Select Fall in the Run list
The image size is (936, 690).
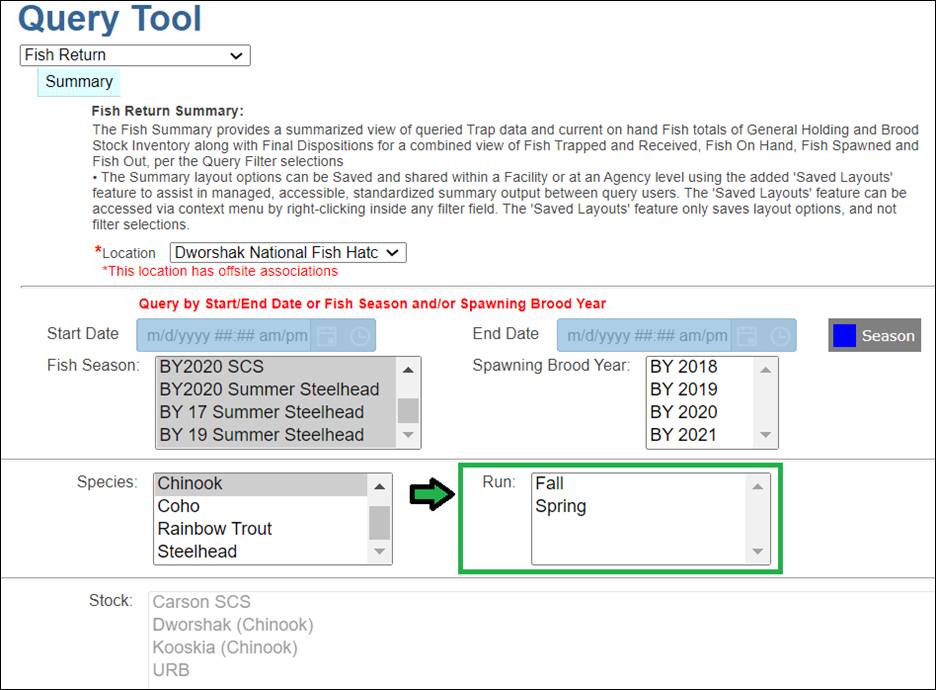pyautogui.click(x=549, y=484)
